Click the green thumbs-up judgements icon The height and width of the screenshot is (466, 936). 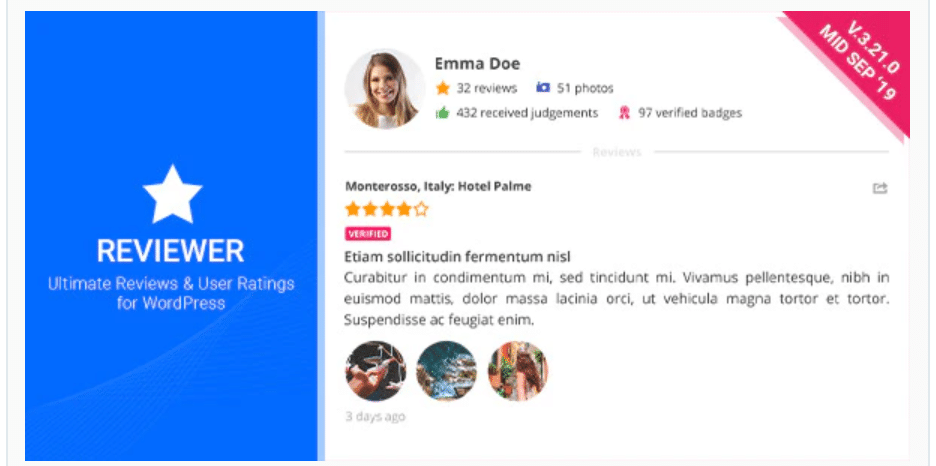[x=442, y=112]
